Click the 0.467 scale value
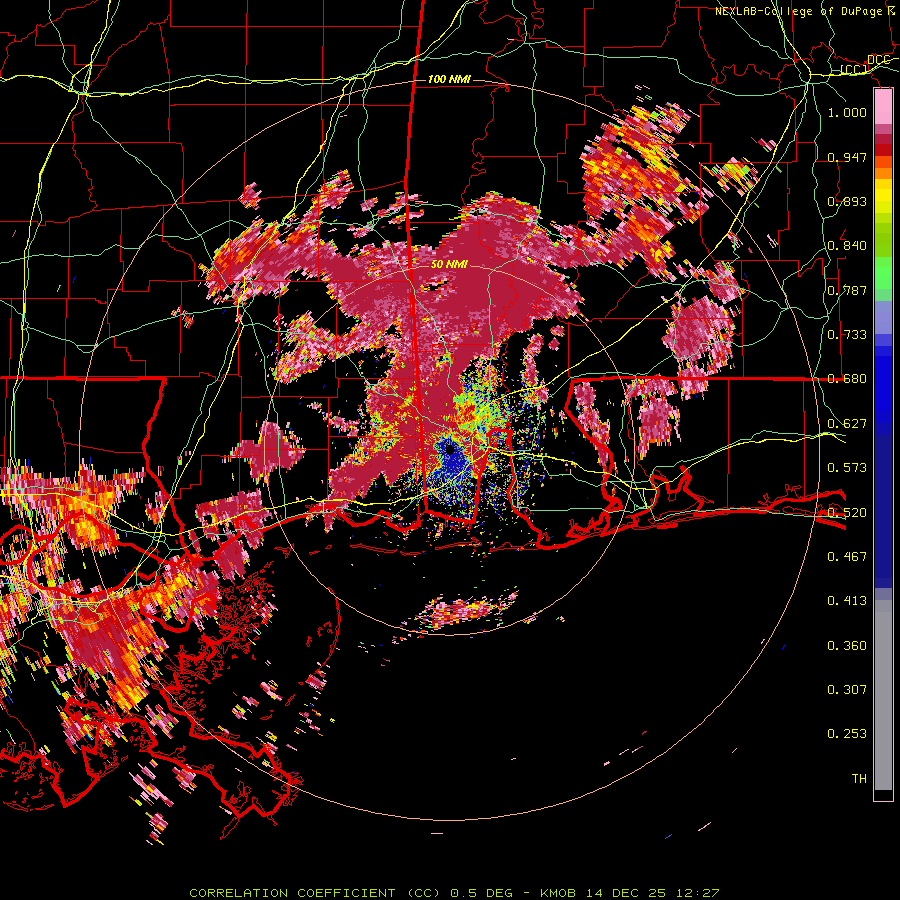This screenshot has height=900, width=900. (847, 557)
